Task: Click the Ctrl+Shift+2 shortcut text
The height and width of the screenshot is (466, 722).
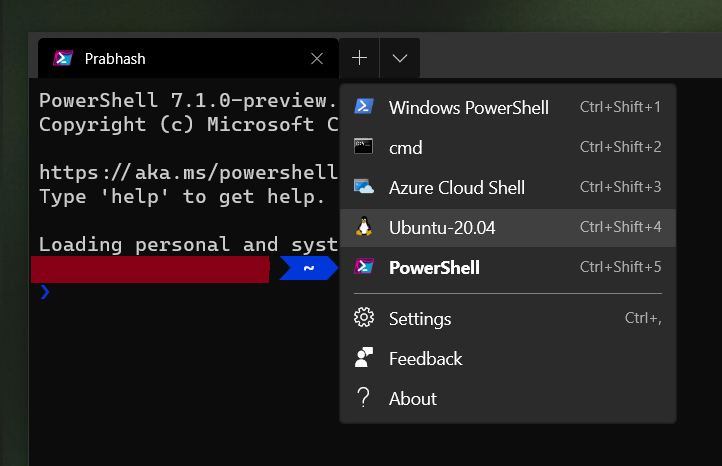Action: [x=620, y=147]
